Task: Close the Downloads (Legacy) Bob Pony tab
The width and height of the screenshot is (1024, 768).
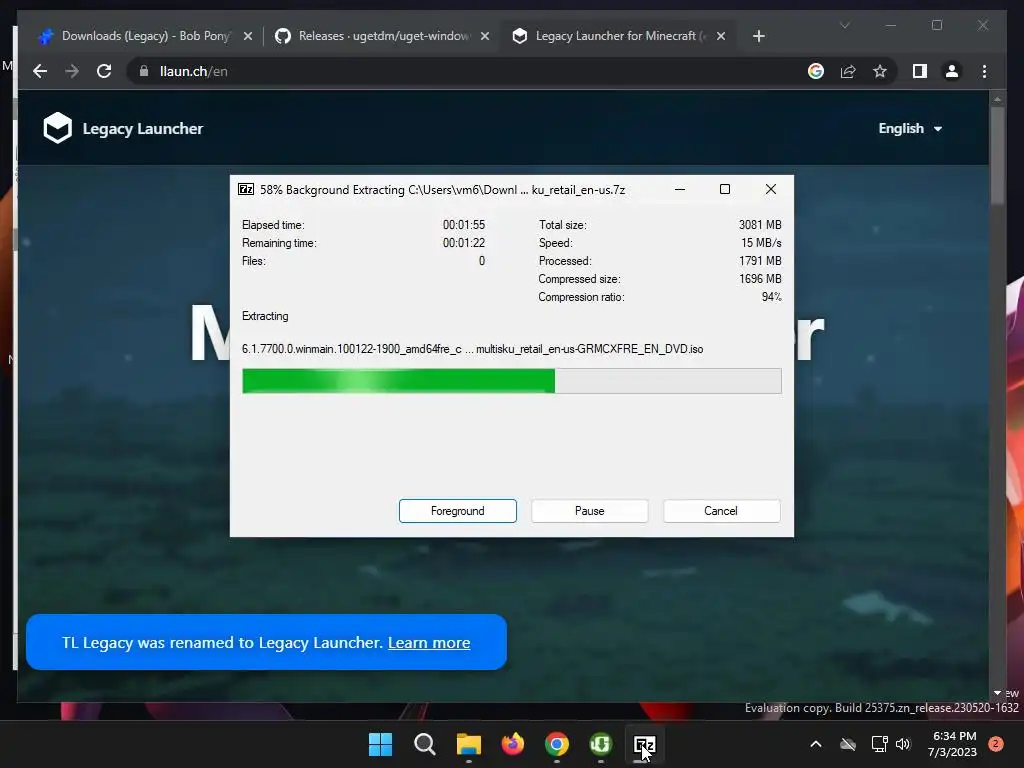Action: (248, 36)
